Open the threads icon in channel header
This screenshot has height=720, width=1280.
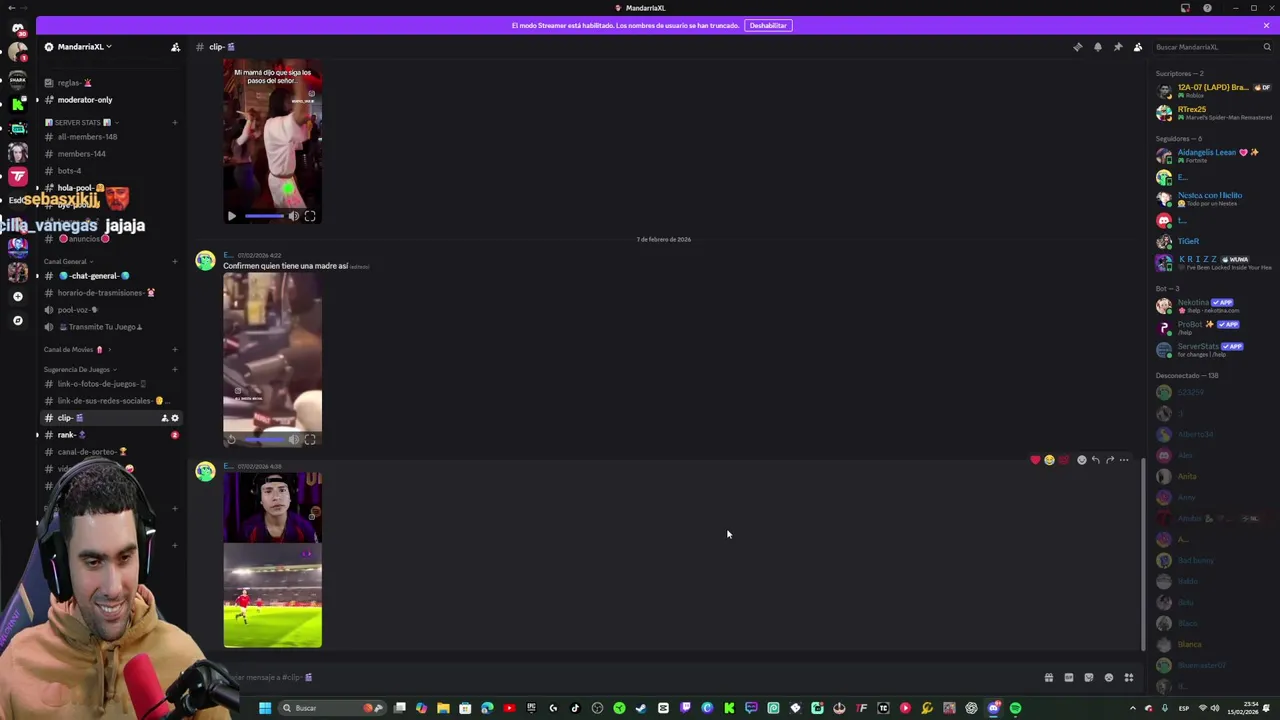(1077, 47)
